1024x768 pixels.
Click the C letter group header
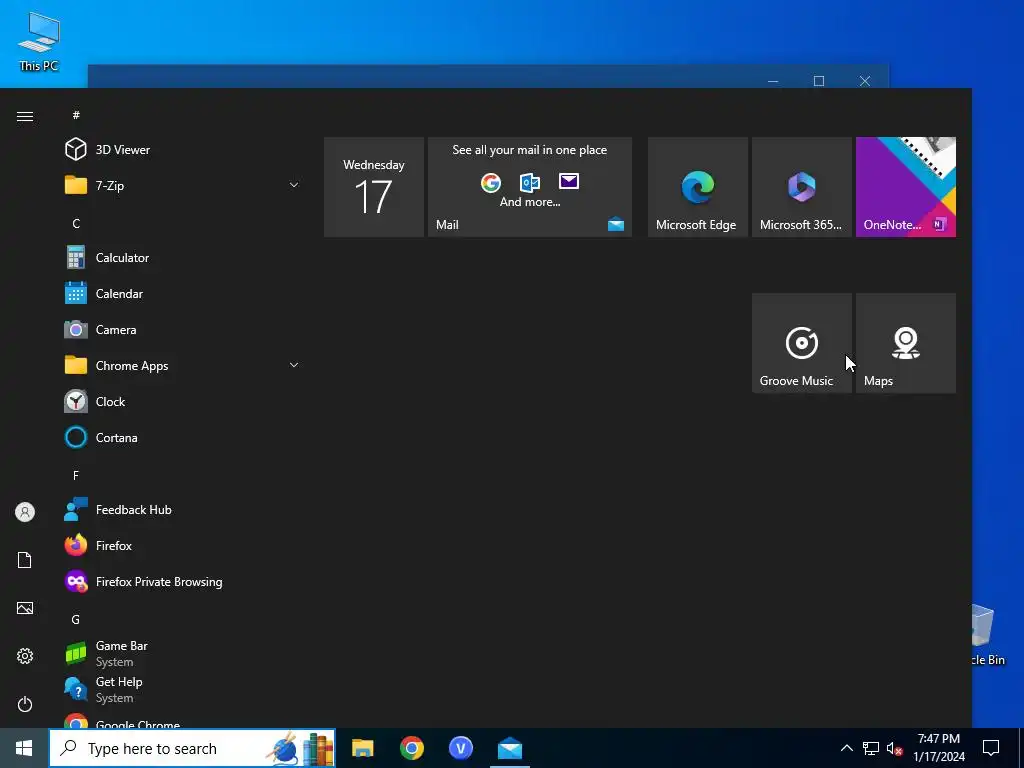[x=76, y=223]
